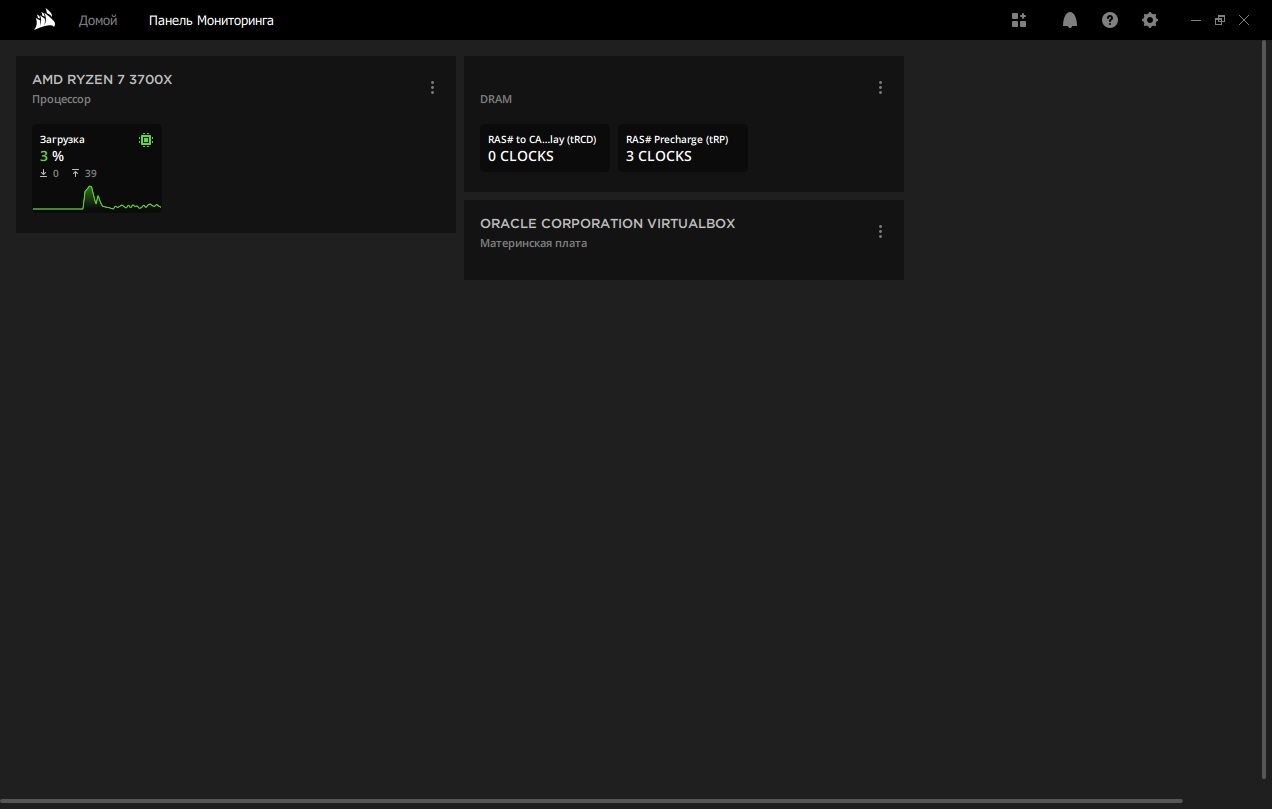
Task: Open the help question mark icon
Action: pyautogui.click(x=1110, y=20)
